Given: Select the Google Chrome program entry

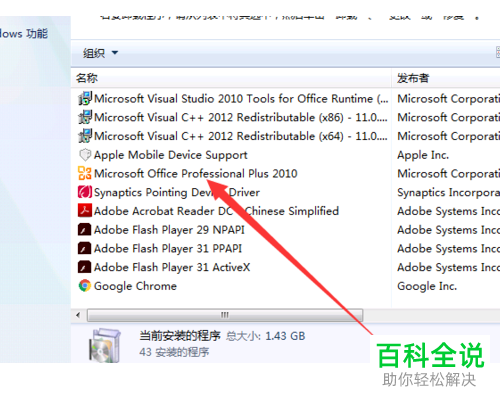Looking at the screenshot, I should coord(135,286).
